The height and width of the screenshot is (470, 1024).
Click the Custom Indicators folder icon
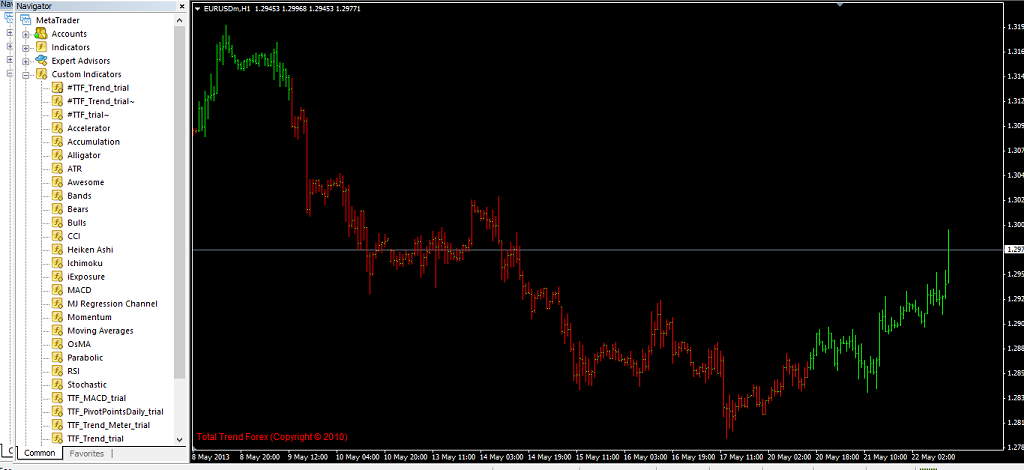pos(41,74)
